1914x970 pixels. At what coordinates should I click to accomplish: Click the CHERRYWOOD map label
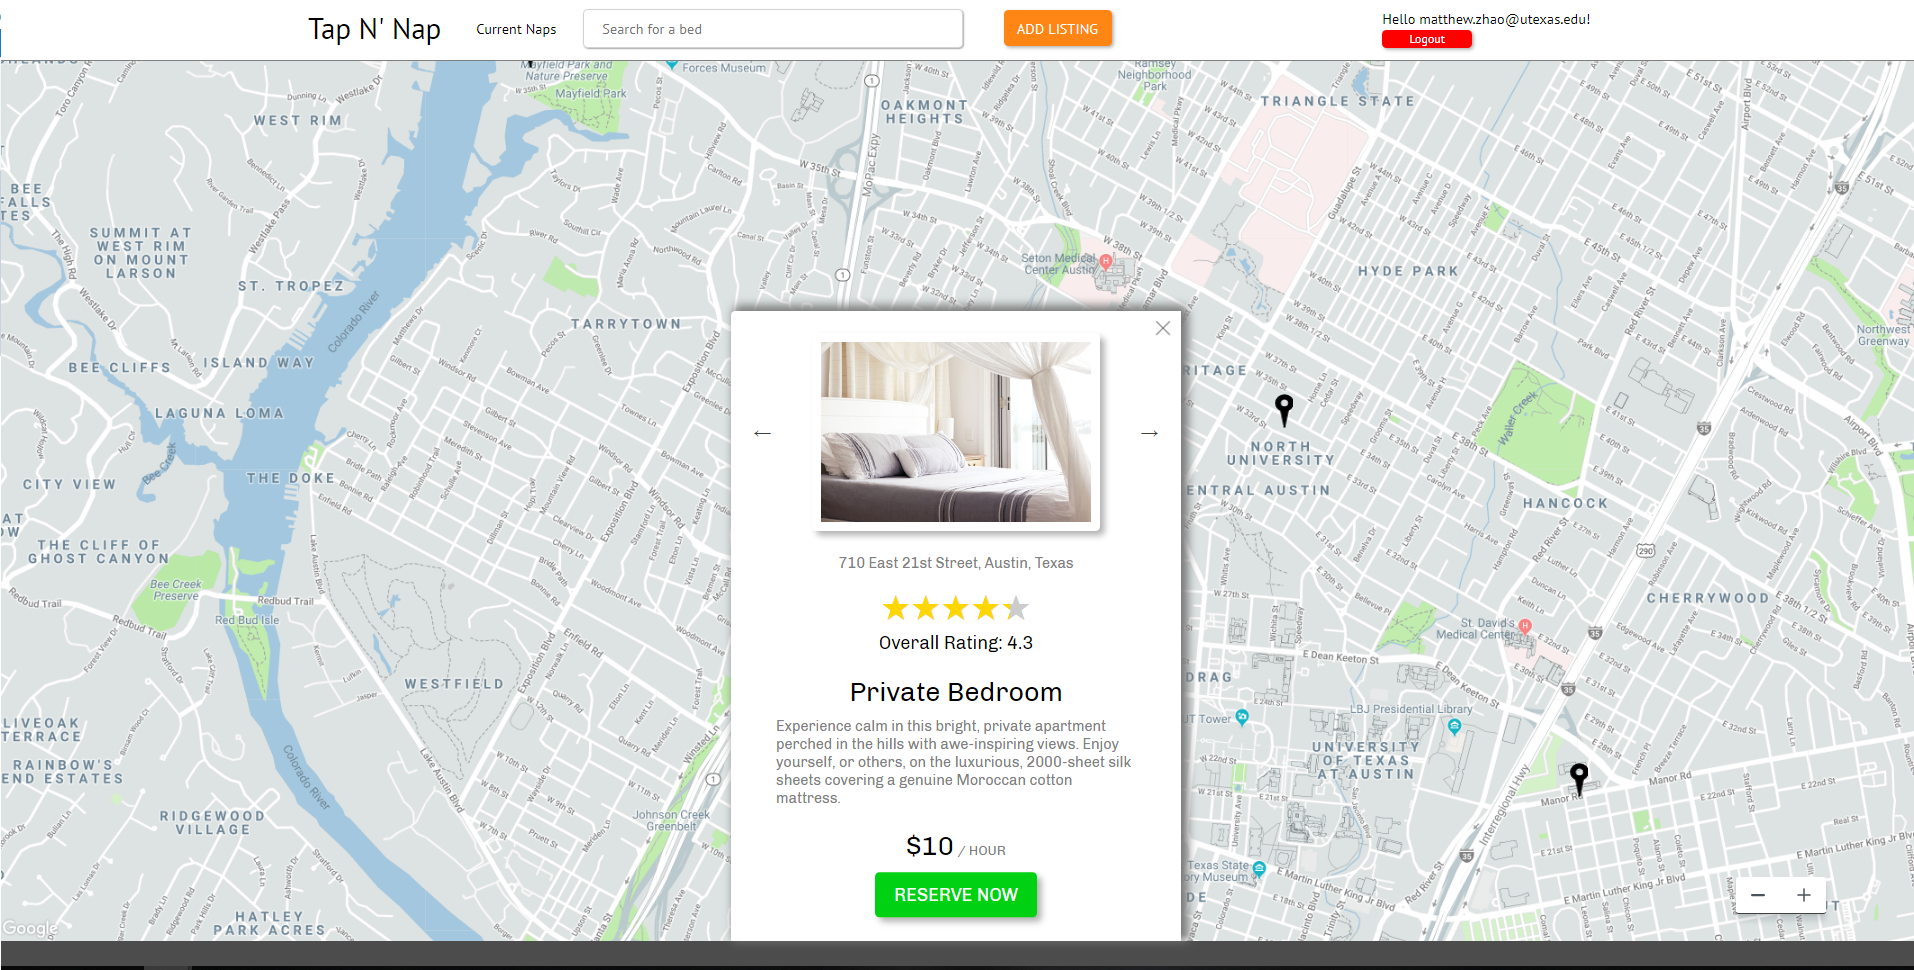pos(1708,598)
